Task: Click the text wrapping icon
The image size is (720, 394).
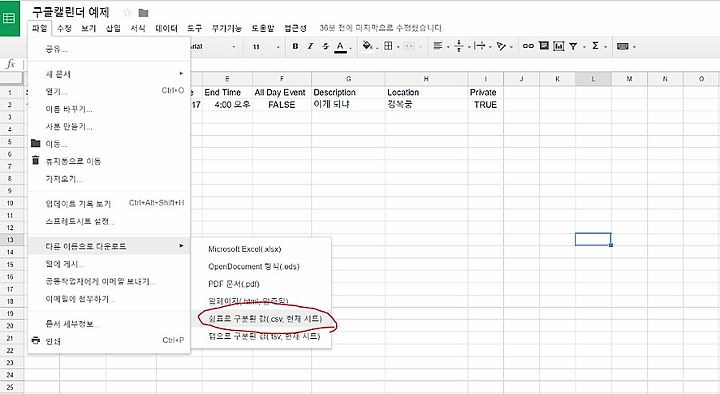Action: click(x=480, y=46)
